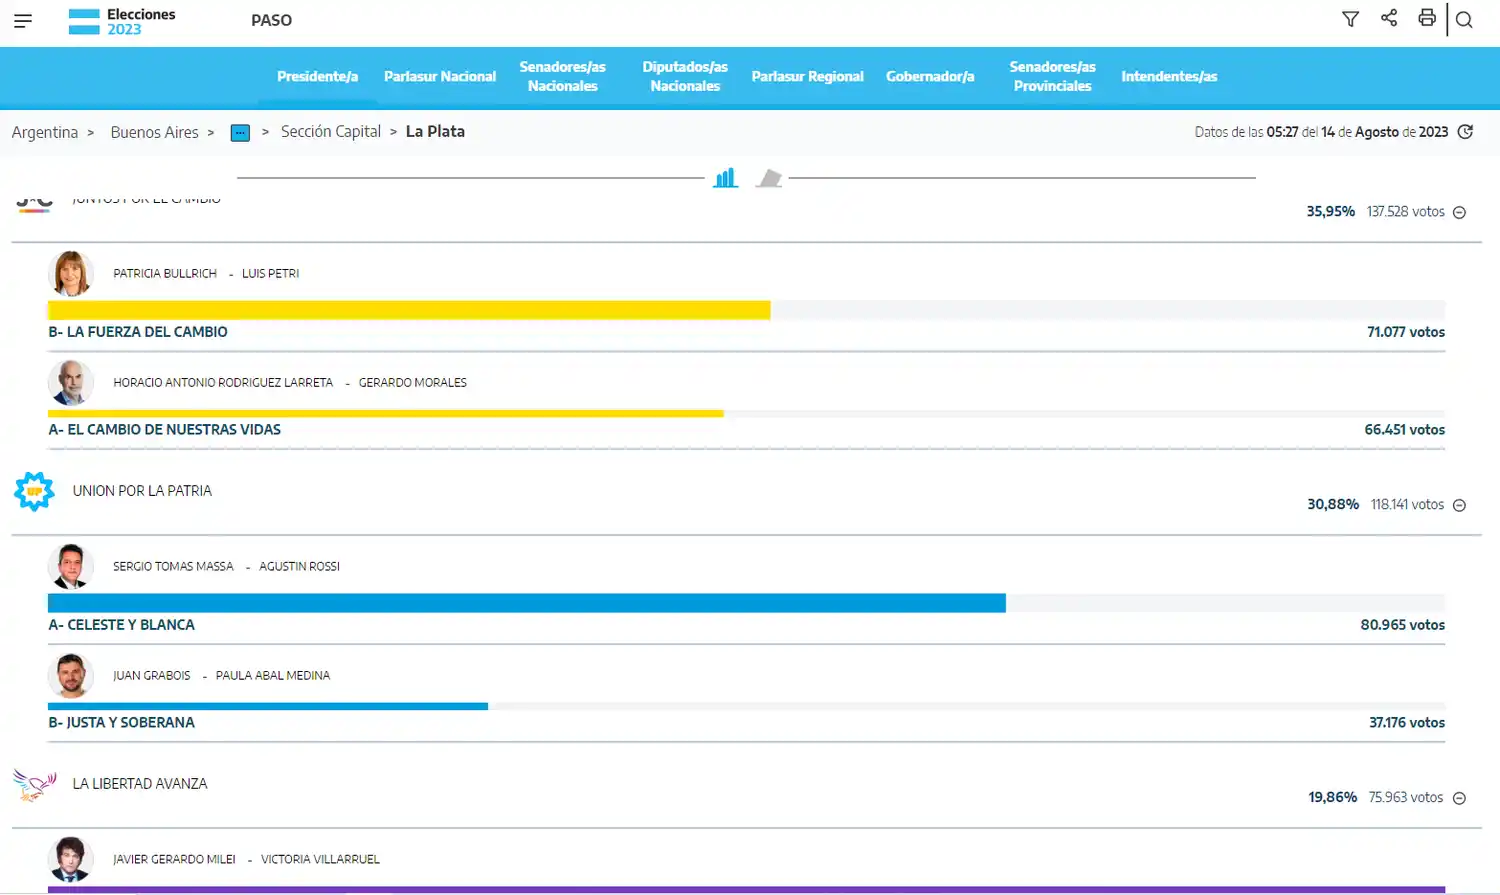The image size is (1500, 895).
Task: Click blue bar for Justa y Soberana
Action: click(268, 706)
